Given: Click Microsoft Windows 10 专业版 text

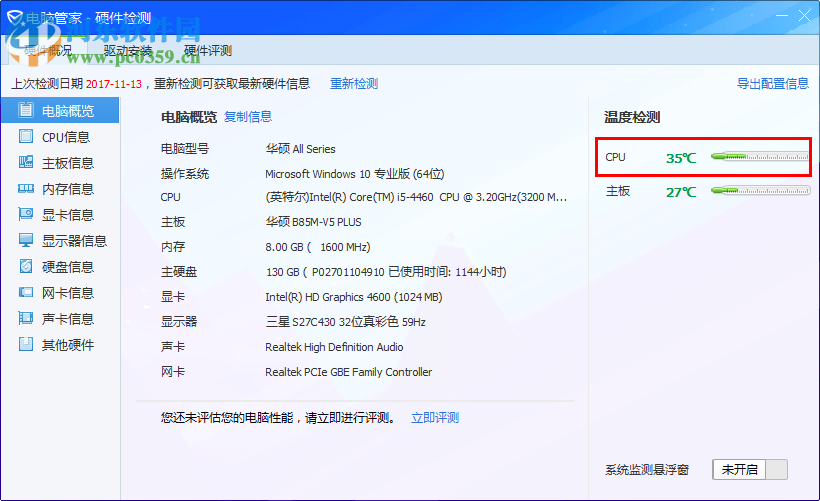Looking at the screenshot, I should 355,174.
